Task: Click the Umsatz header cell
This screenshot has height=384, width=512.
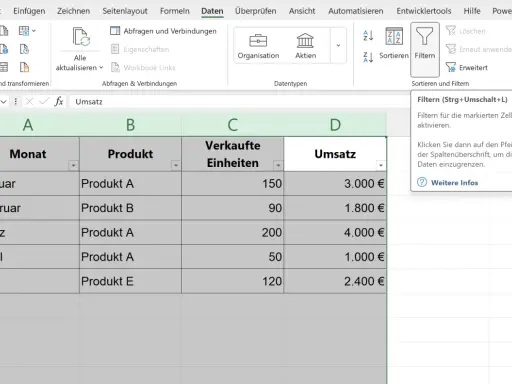Action: point(335,154)
